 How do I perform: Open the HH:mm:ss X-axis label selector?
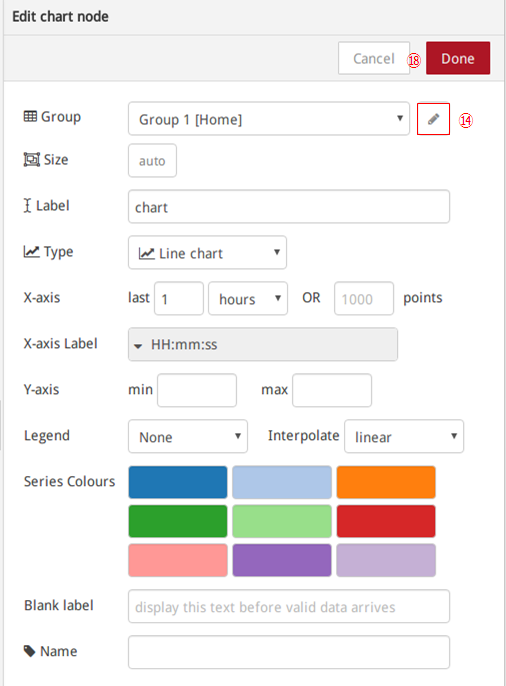tap(263, 344)
